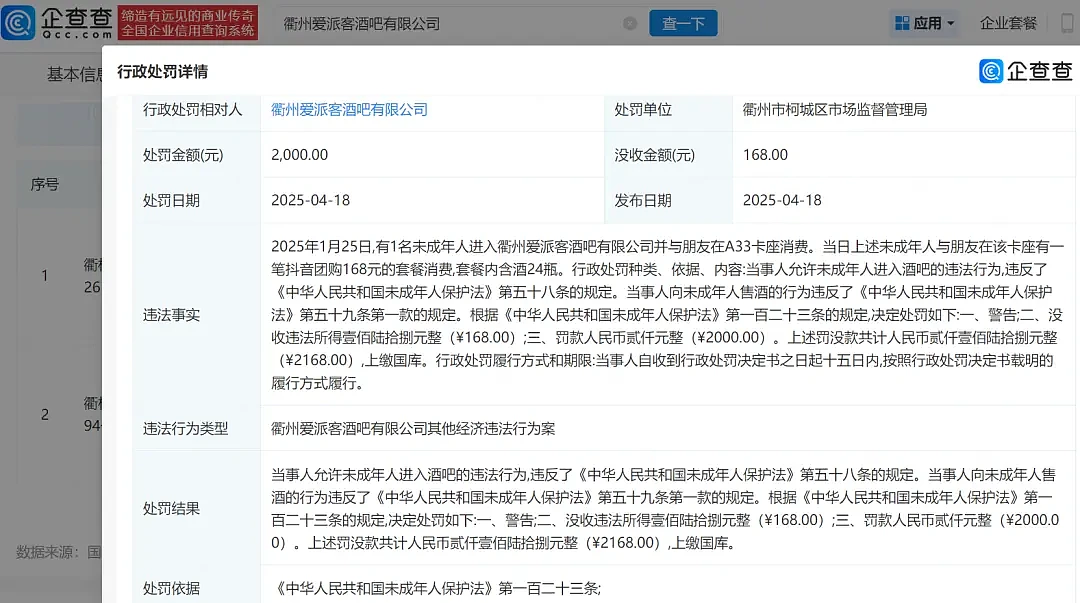Click the 没收金额(元) label

[x=654, y=155]
